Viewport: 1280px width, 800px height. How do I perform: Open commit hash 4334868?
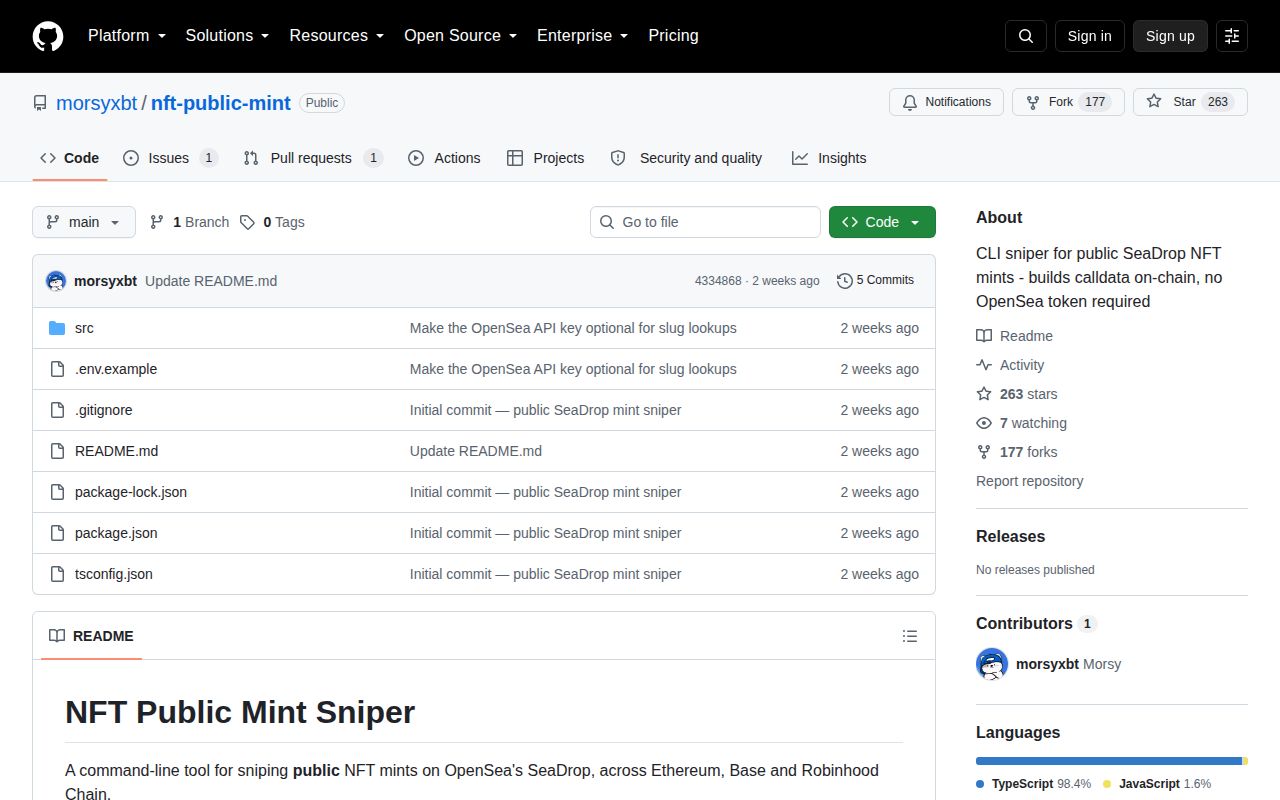point(718,281)
